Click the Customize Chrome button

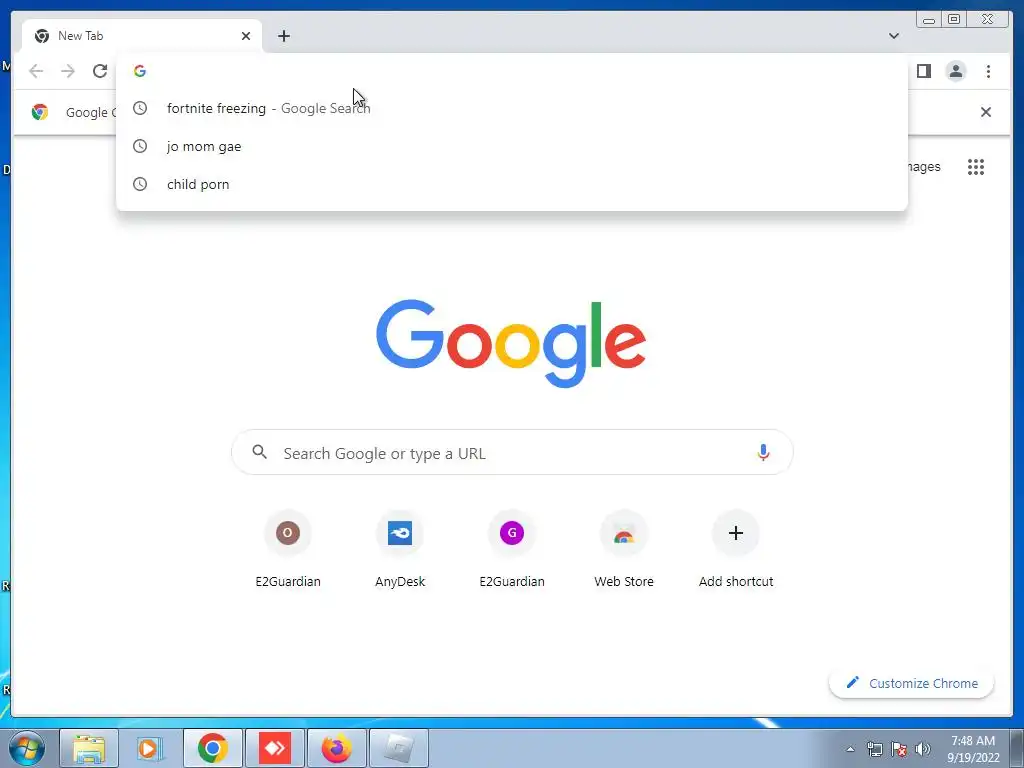pyautogui.click(x=912, y=683)
